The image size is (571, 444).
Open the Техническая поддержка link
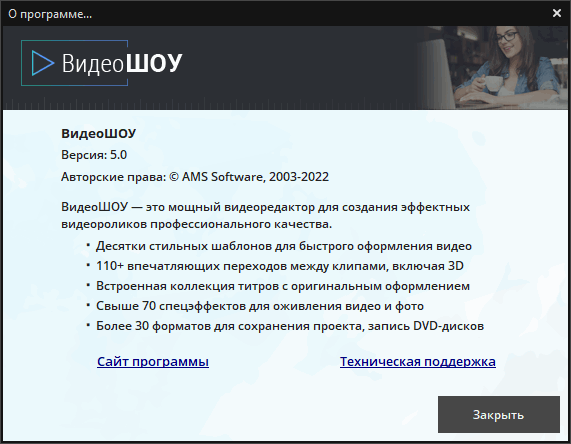click(x=418, y=361)
